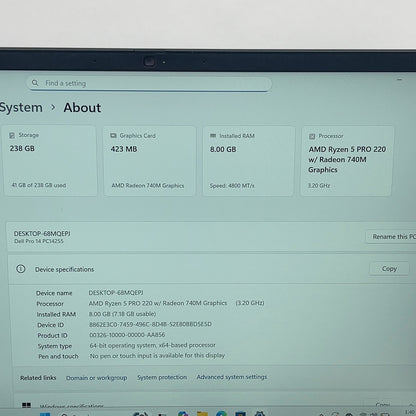The width and height of the screenshot is (416, 416).
Task: Click the 'Speed: 4800 MT/s' text
Action: pos(232,186)
